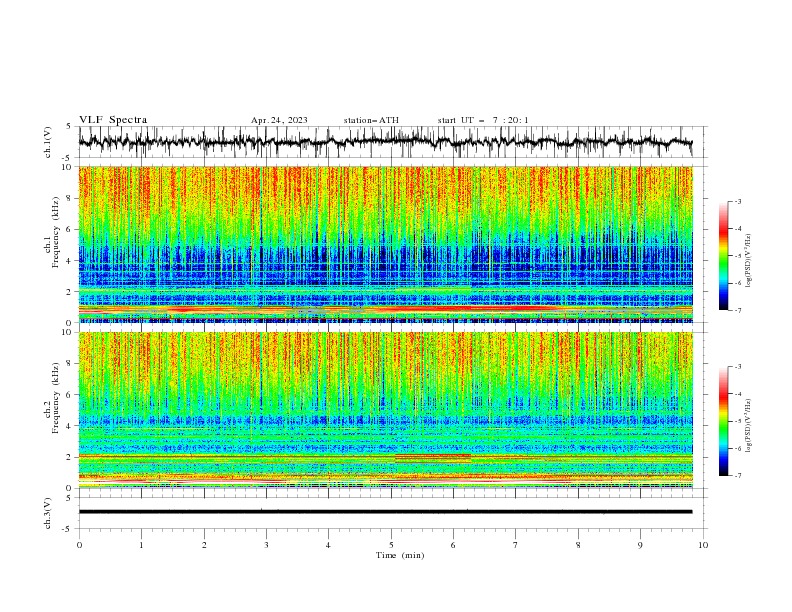Image resolution: width=792 pixels, height=612 pixels.
Task: Click the ch.2 colorbar scale
Action: (x=724, y=421)
